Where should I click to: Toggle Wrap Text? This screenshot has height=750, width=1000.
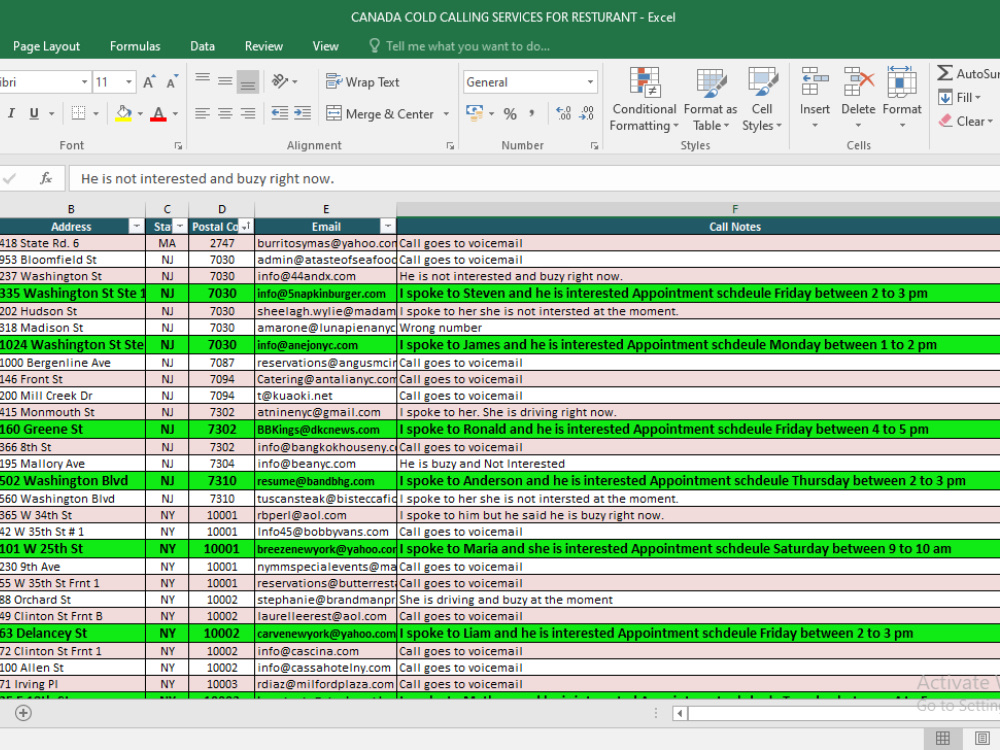(362, 82)
